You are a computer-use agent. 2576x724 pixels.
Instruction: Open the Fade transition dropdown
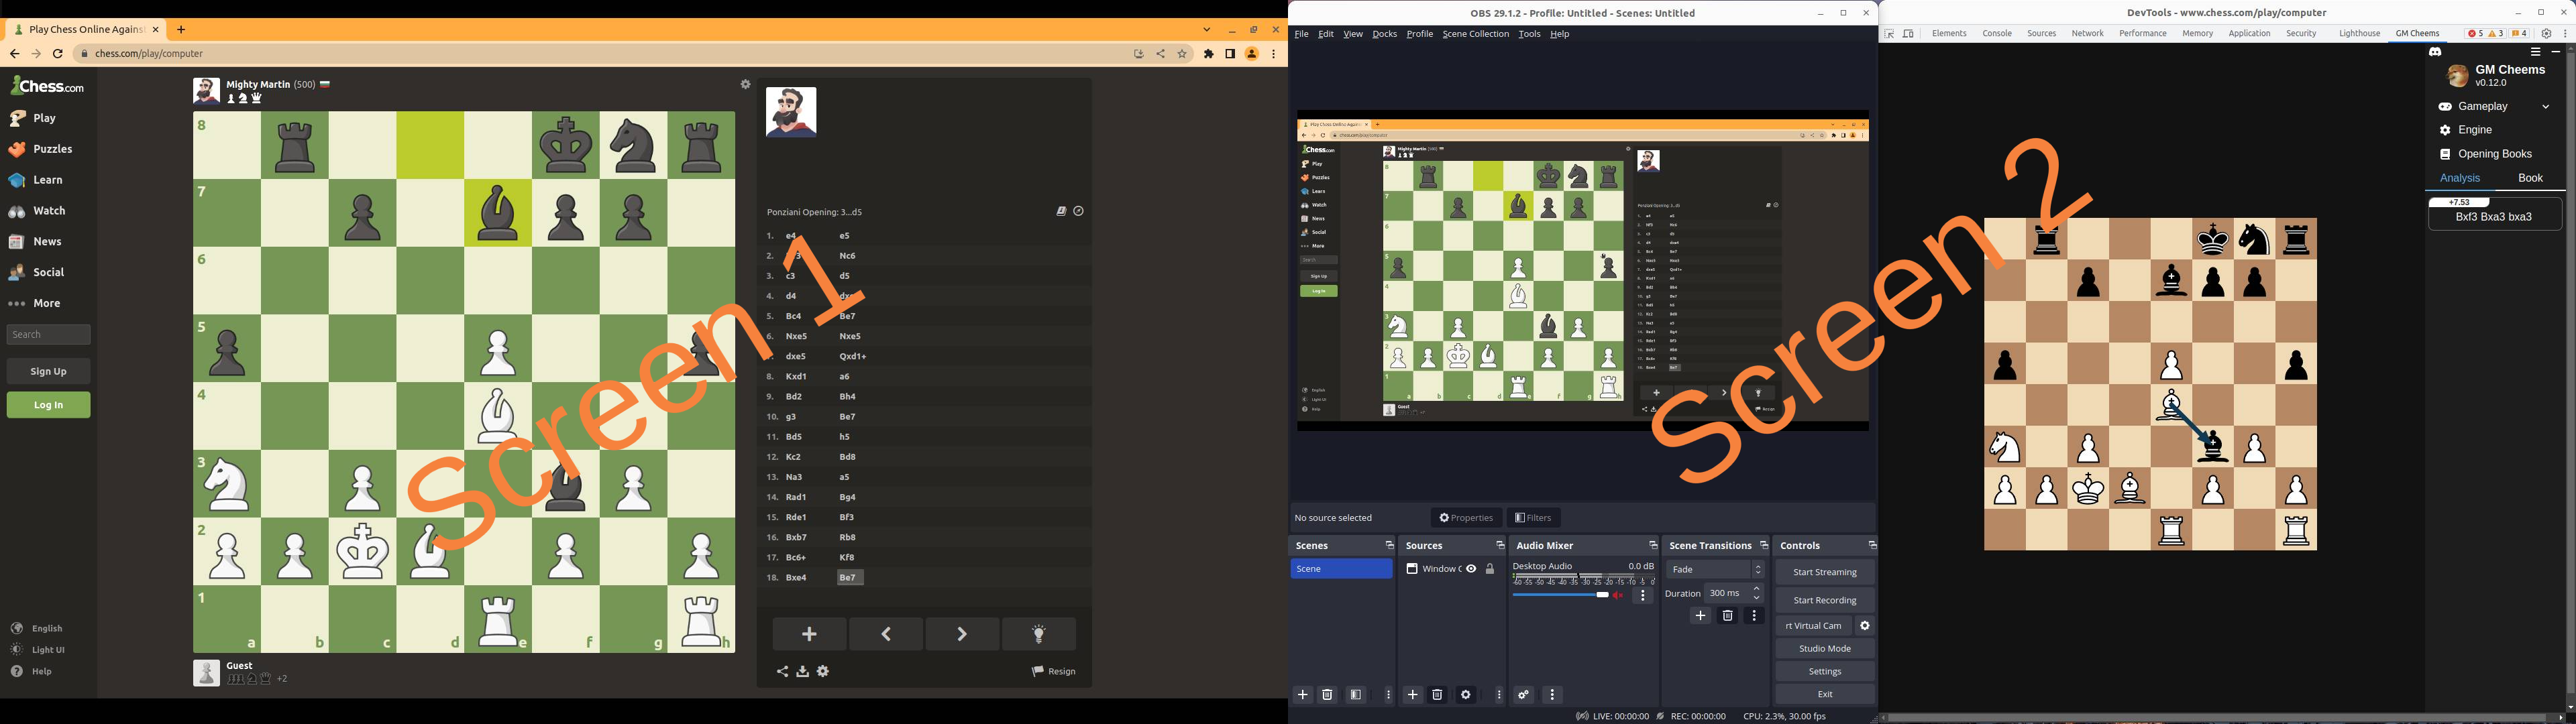click(1716, 570)
